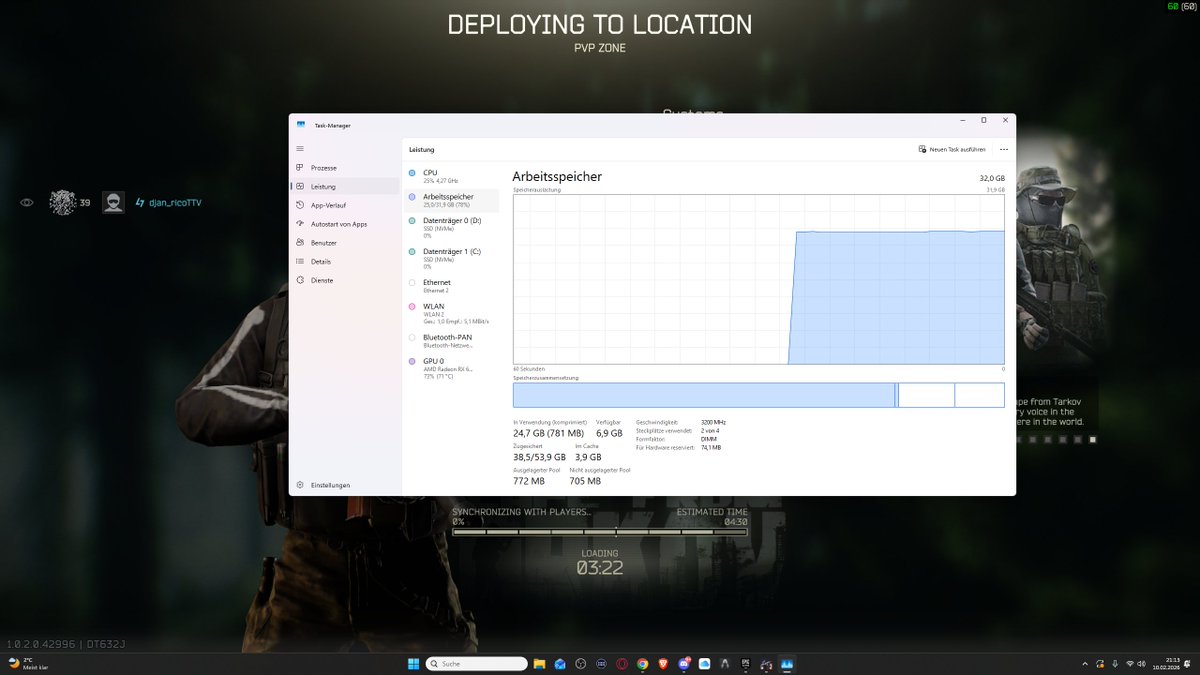Viewport: 1200px width, 675px height.
Task: Click the 24,7 GB (781 MB) value
Action: 548,433
